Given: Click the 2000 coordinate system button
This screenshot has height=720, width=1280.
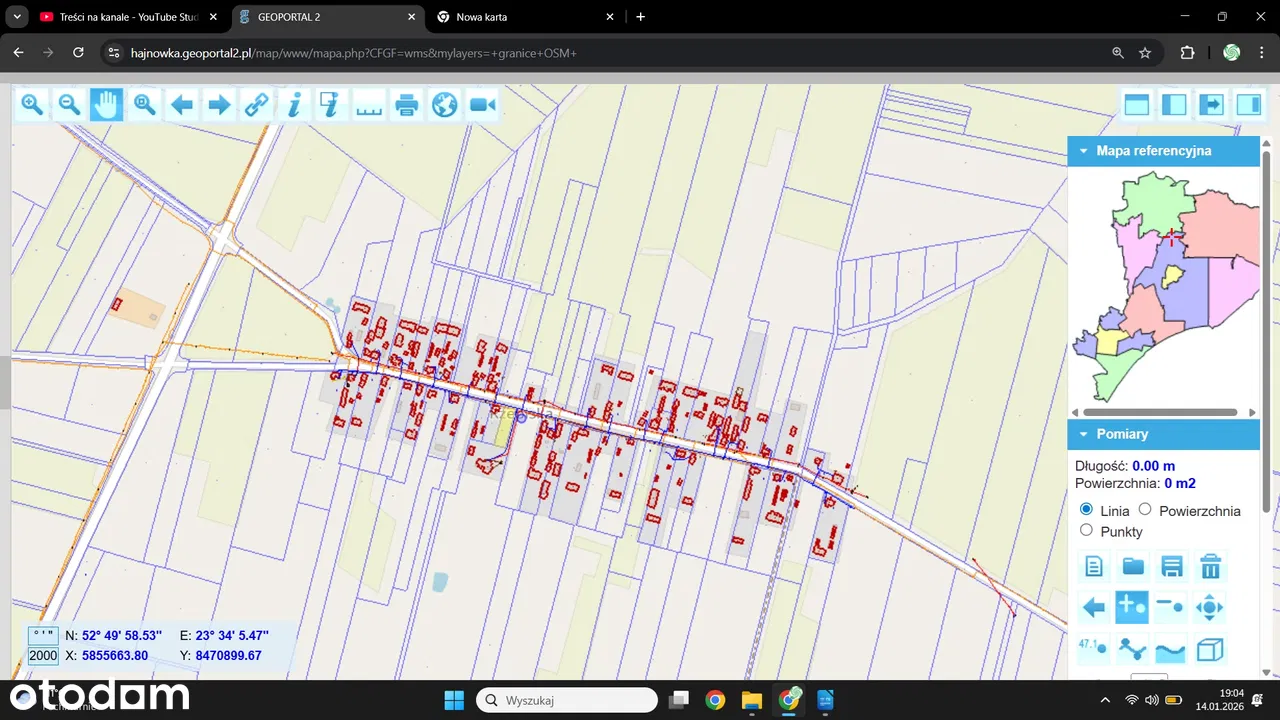Looking at the screenshot, I should [43, 656].
